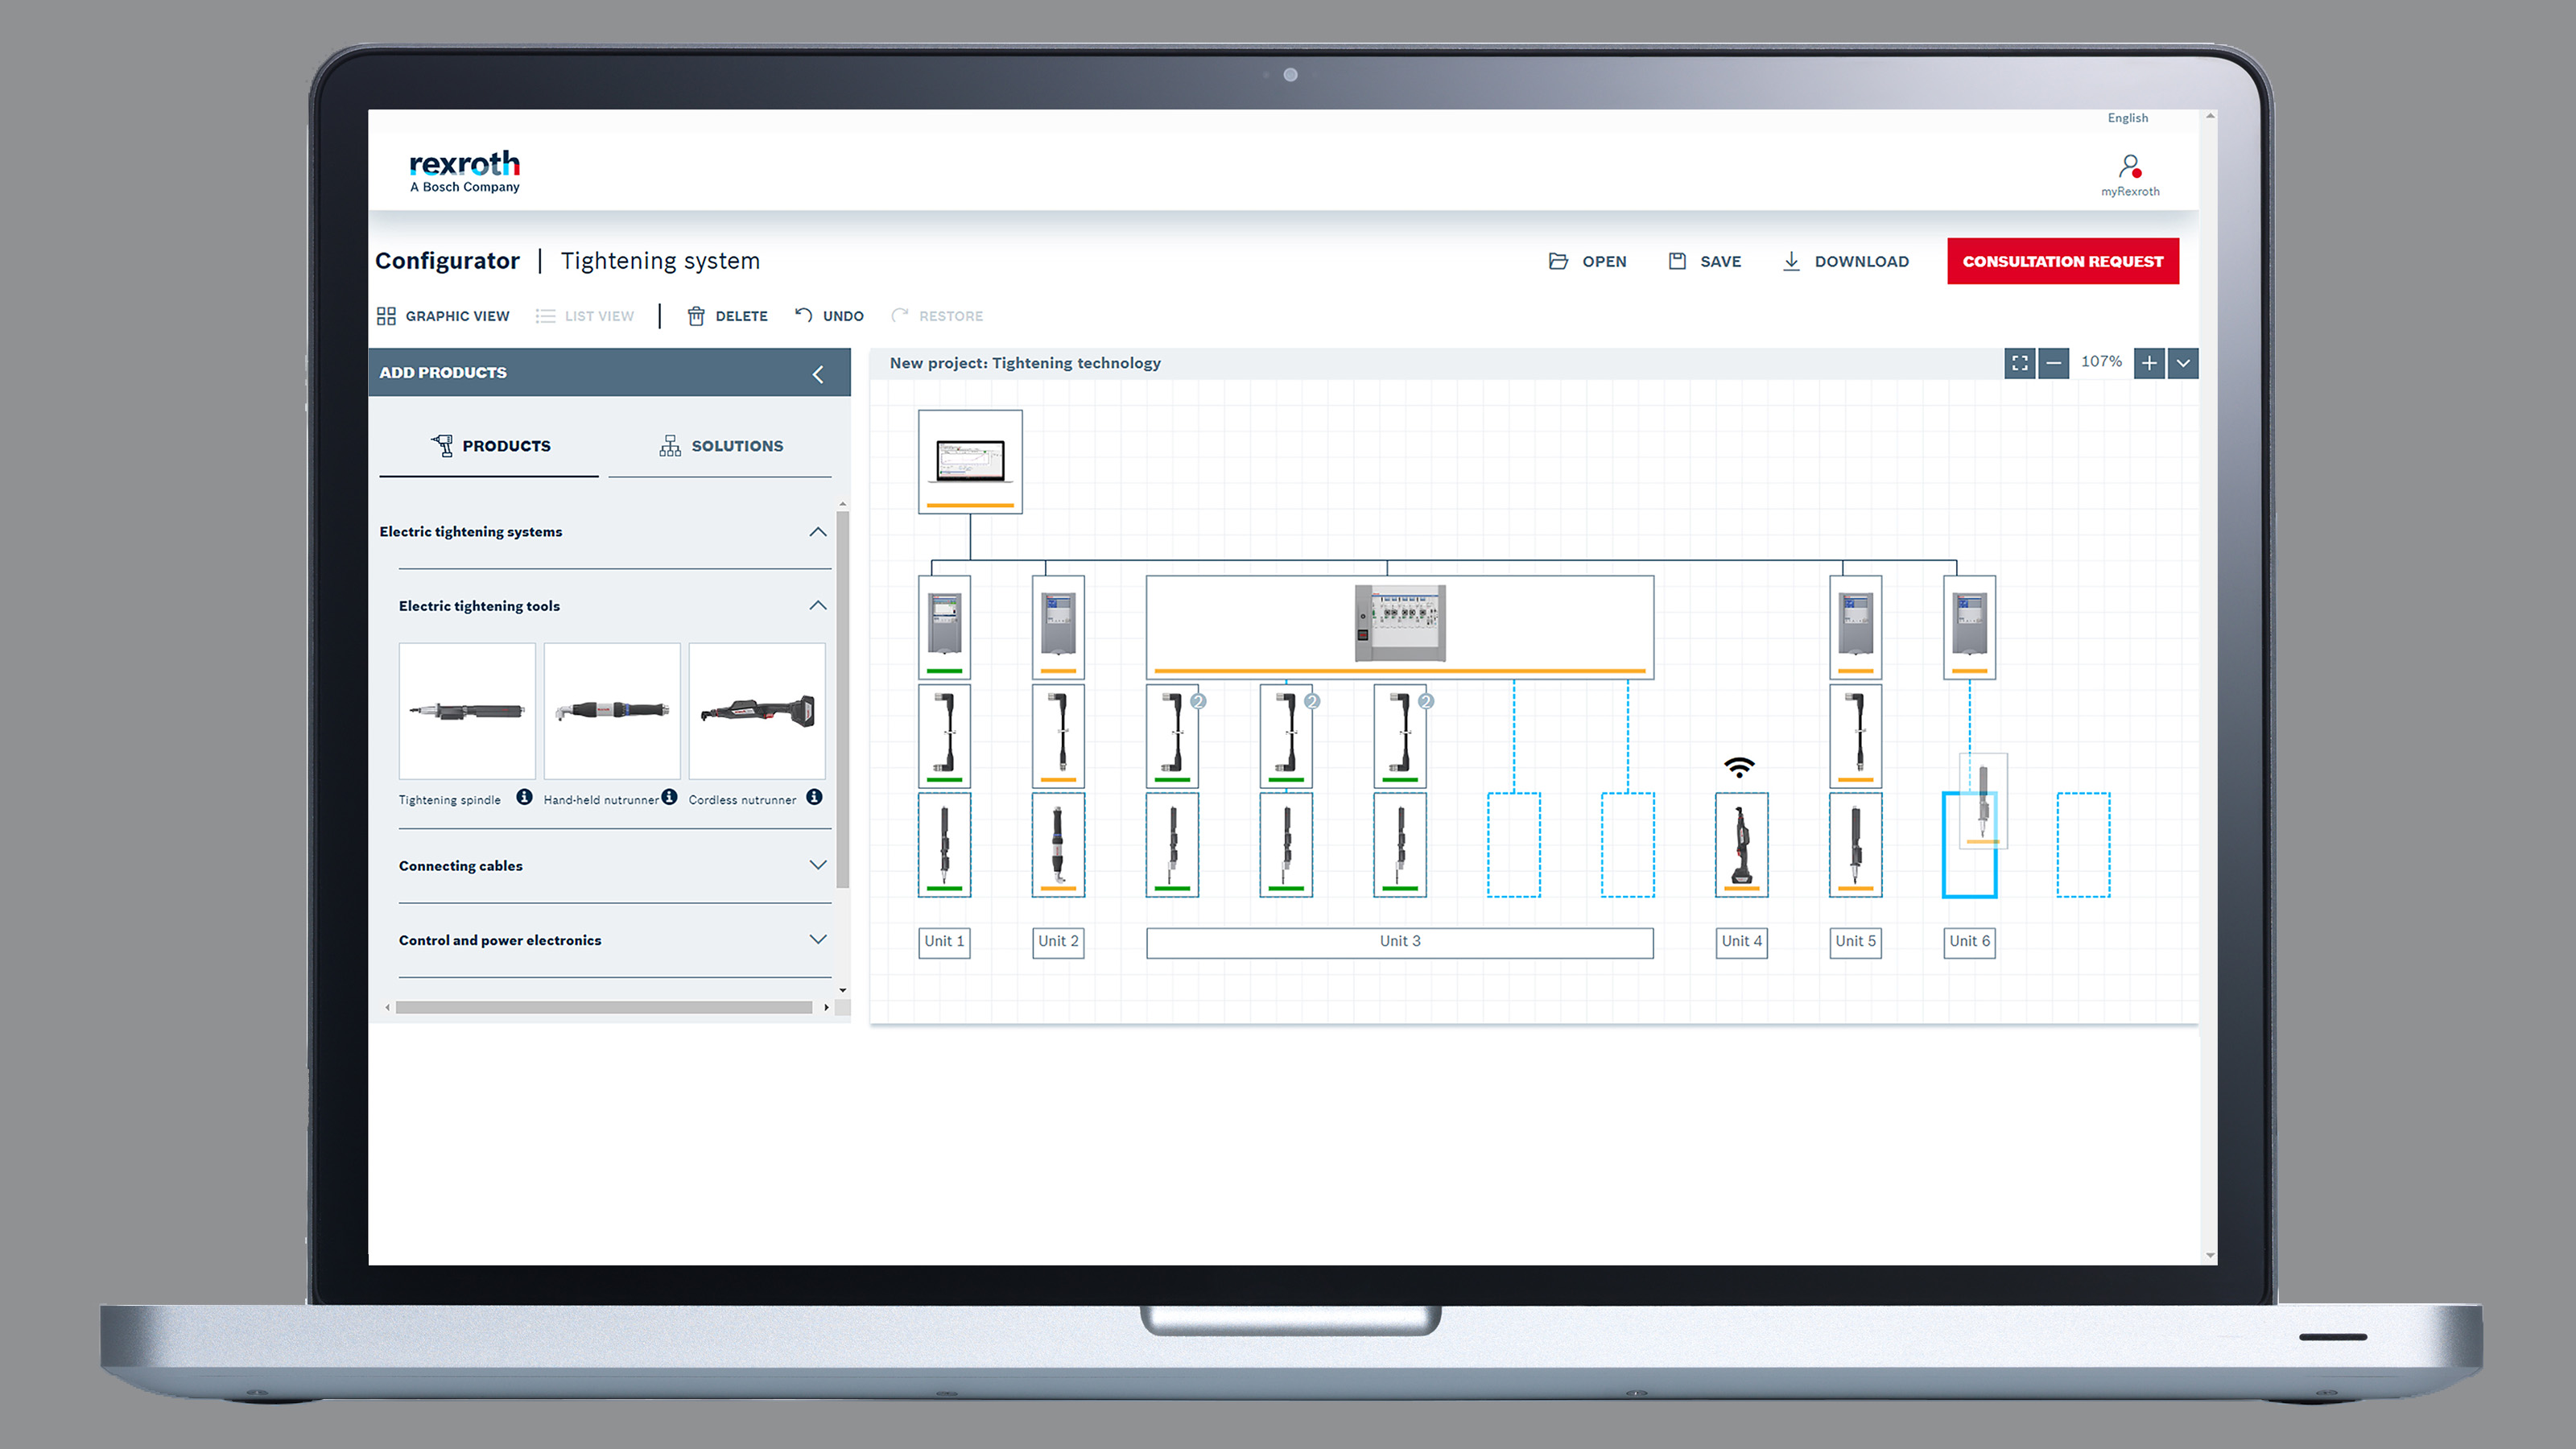Image resolution: width=2576 pixels, height=1449 pixels.
Task: Zoom in with the plus icon
Action: click(x=2148, y=363)
